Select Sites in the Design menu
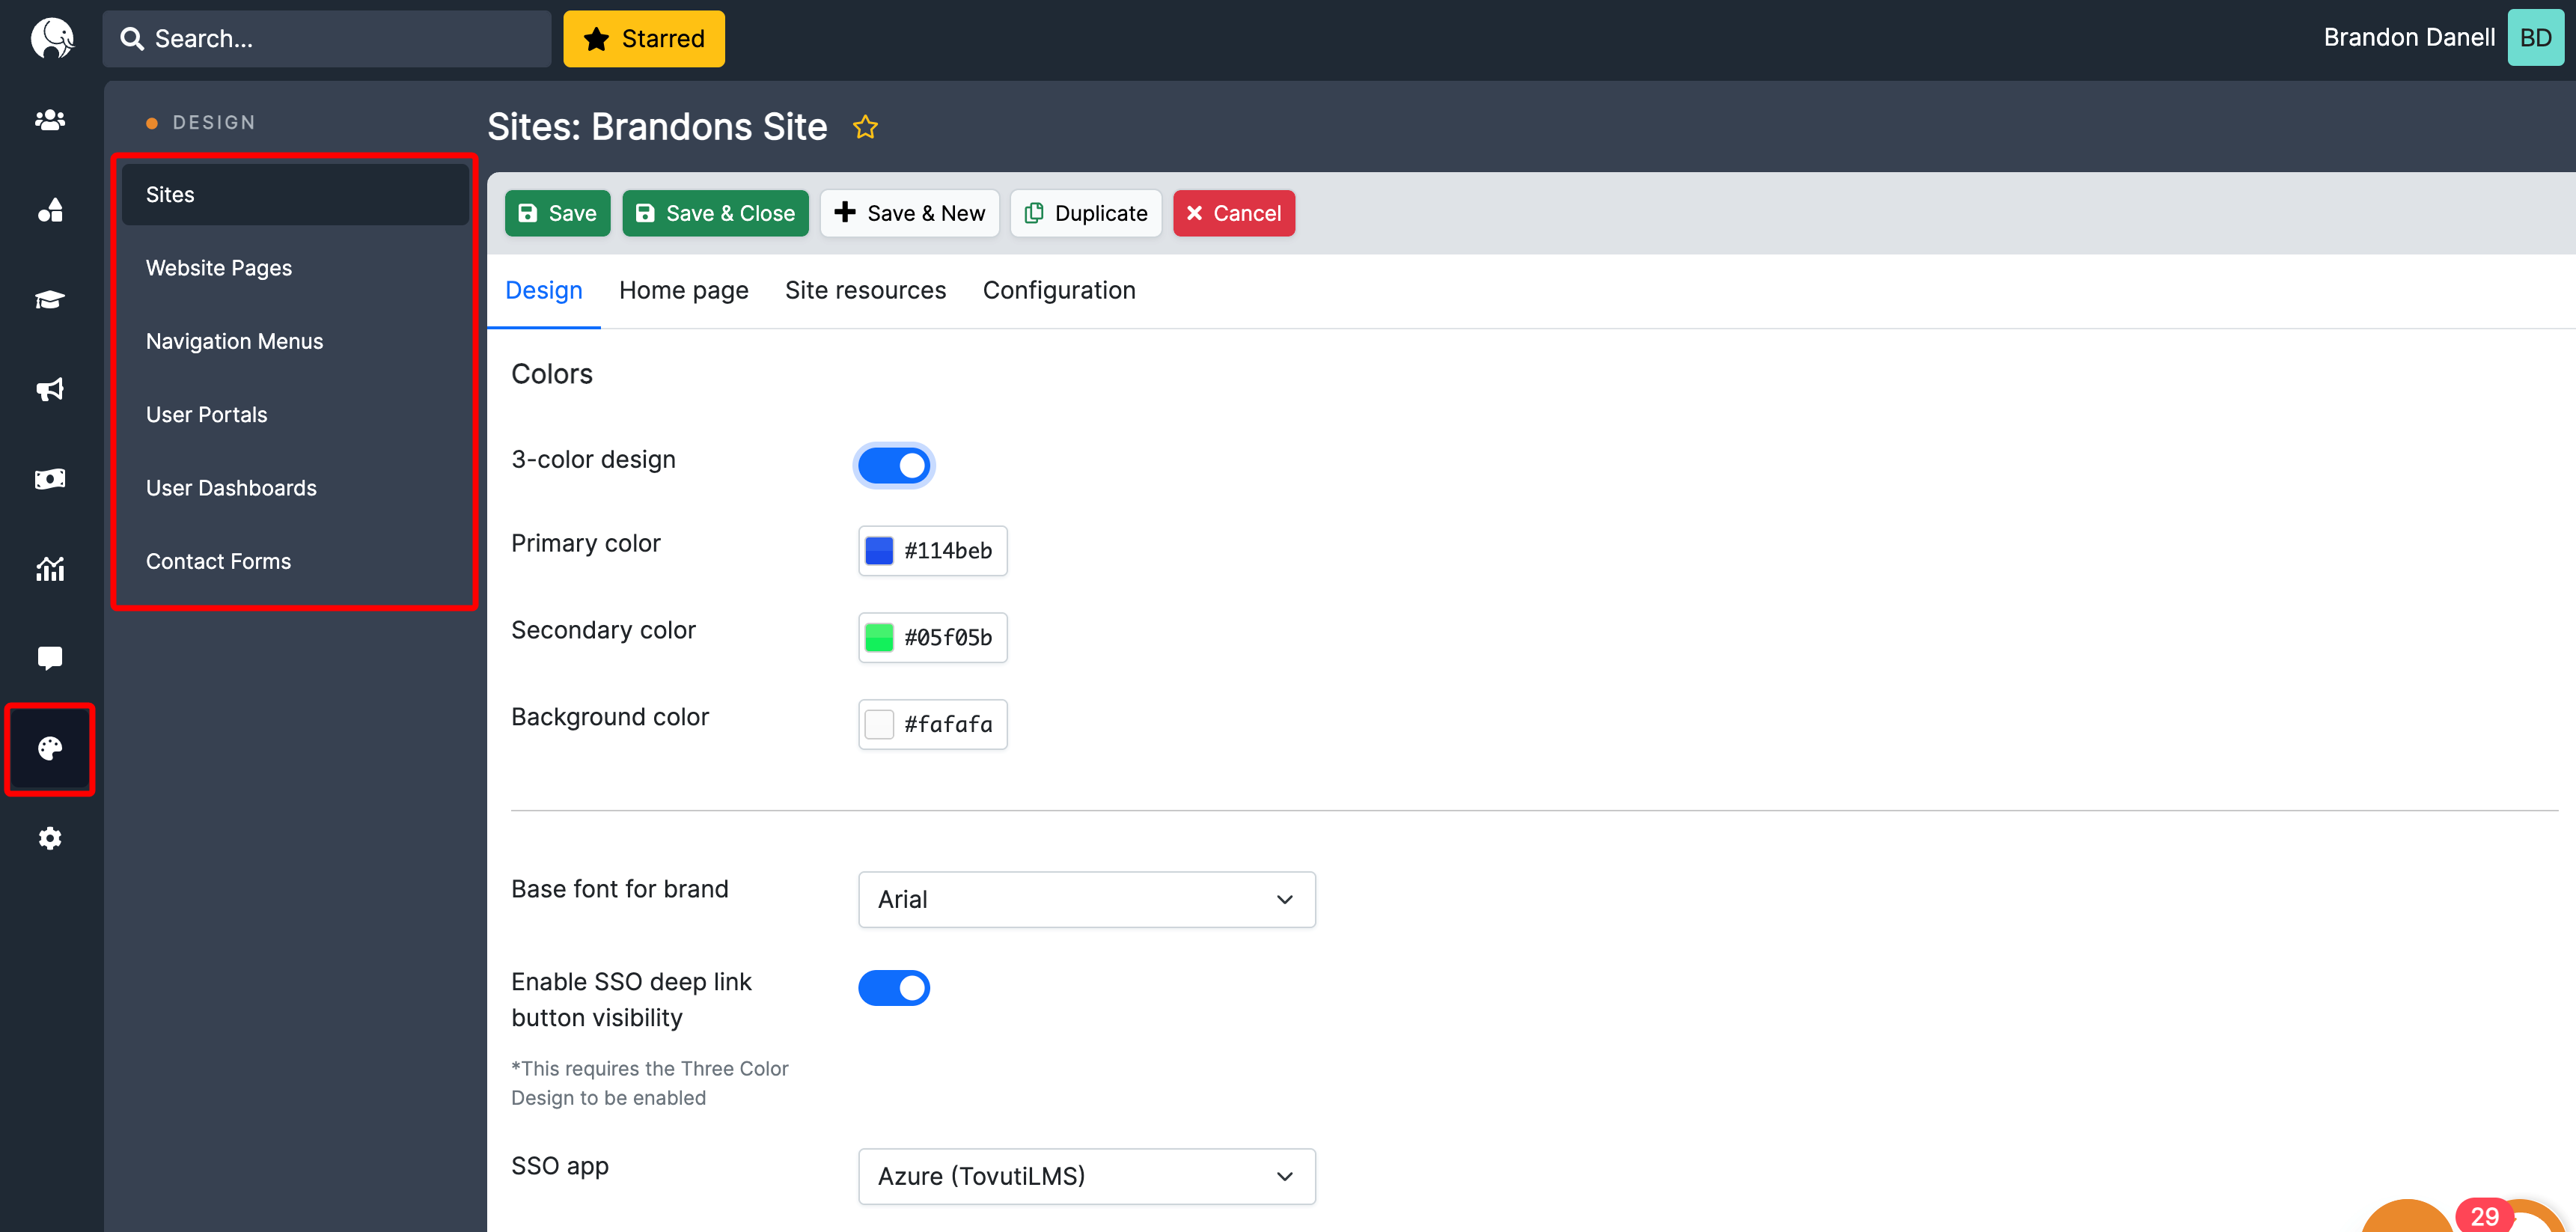2576x1232 pixels. [x=295, y=194]
